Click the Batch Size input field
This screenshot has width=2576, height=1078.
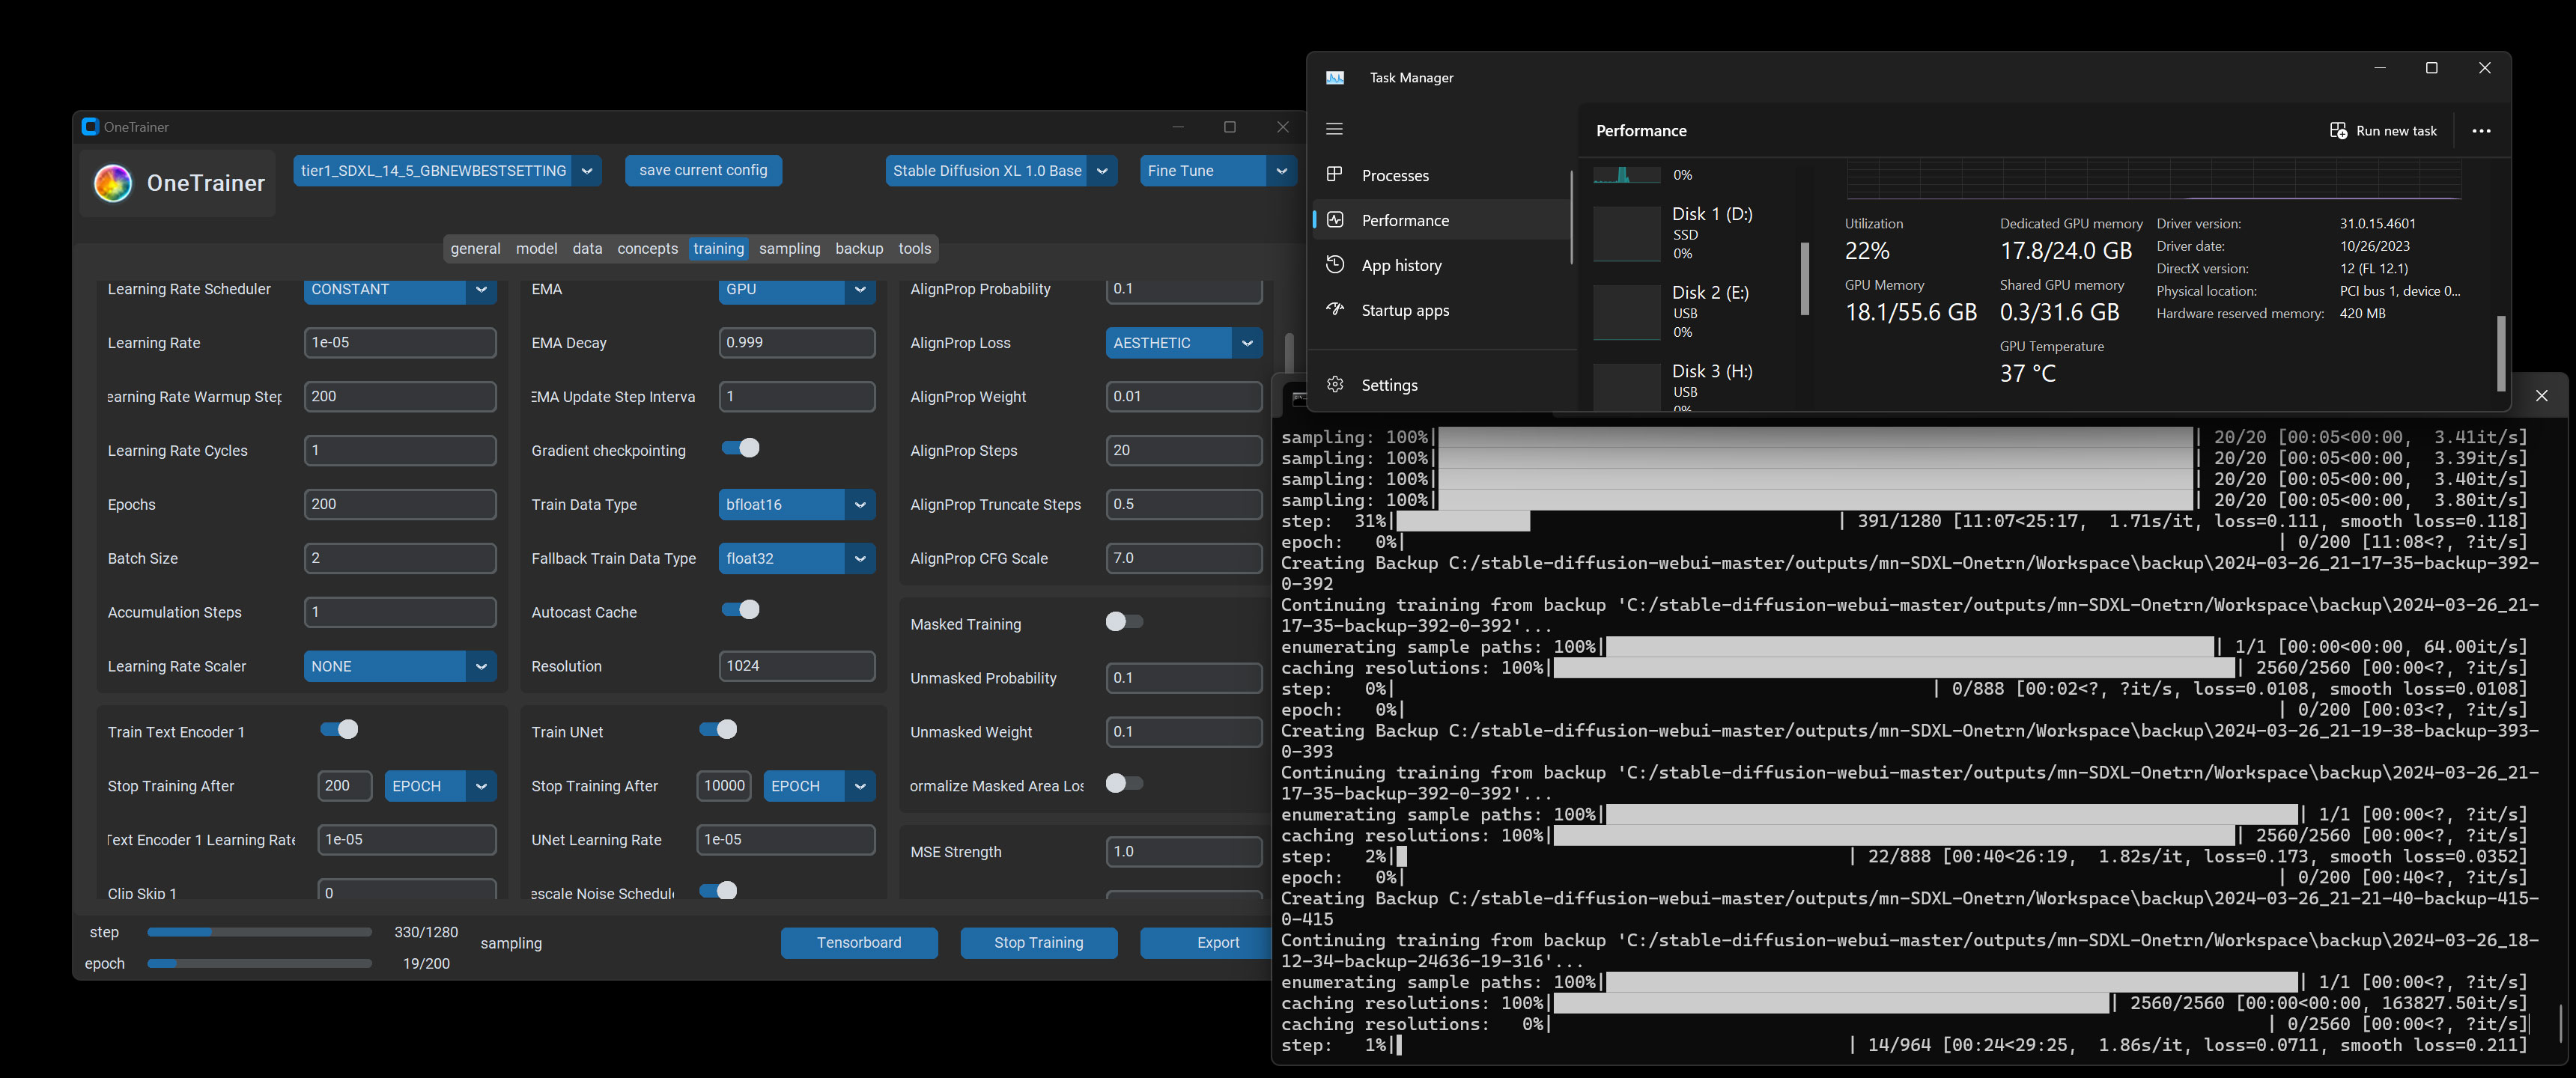(399, 558)
